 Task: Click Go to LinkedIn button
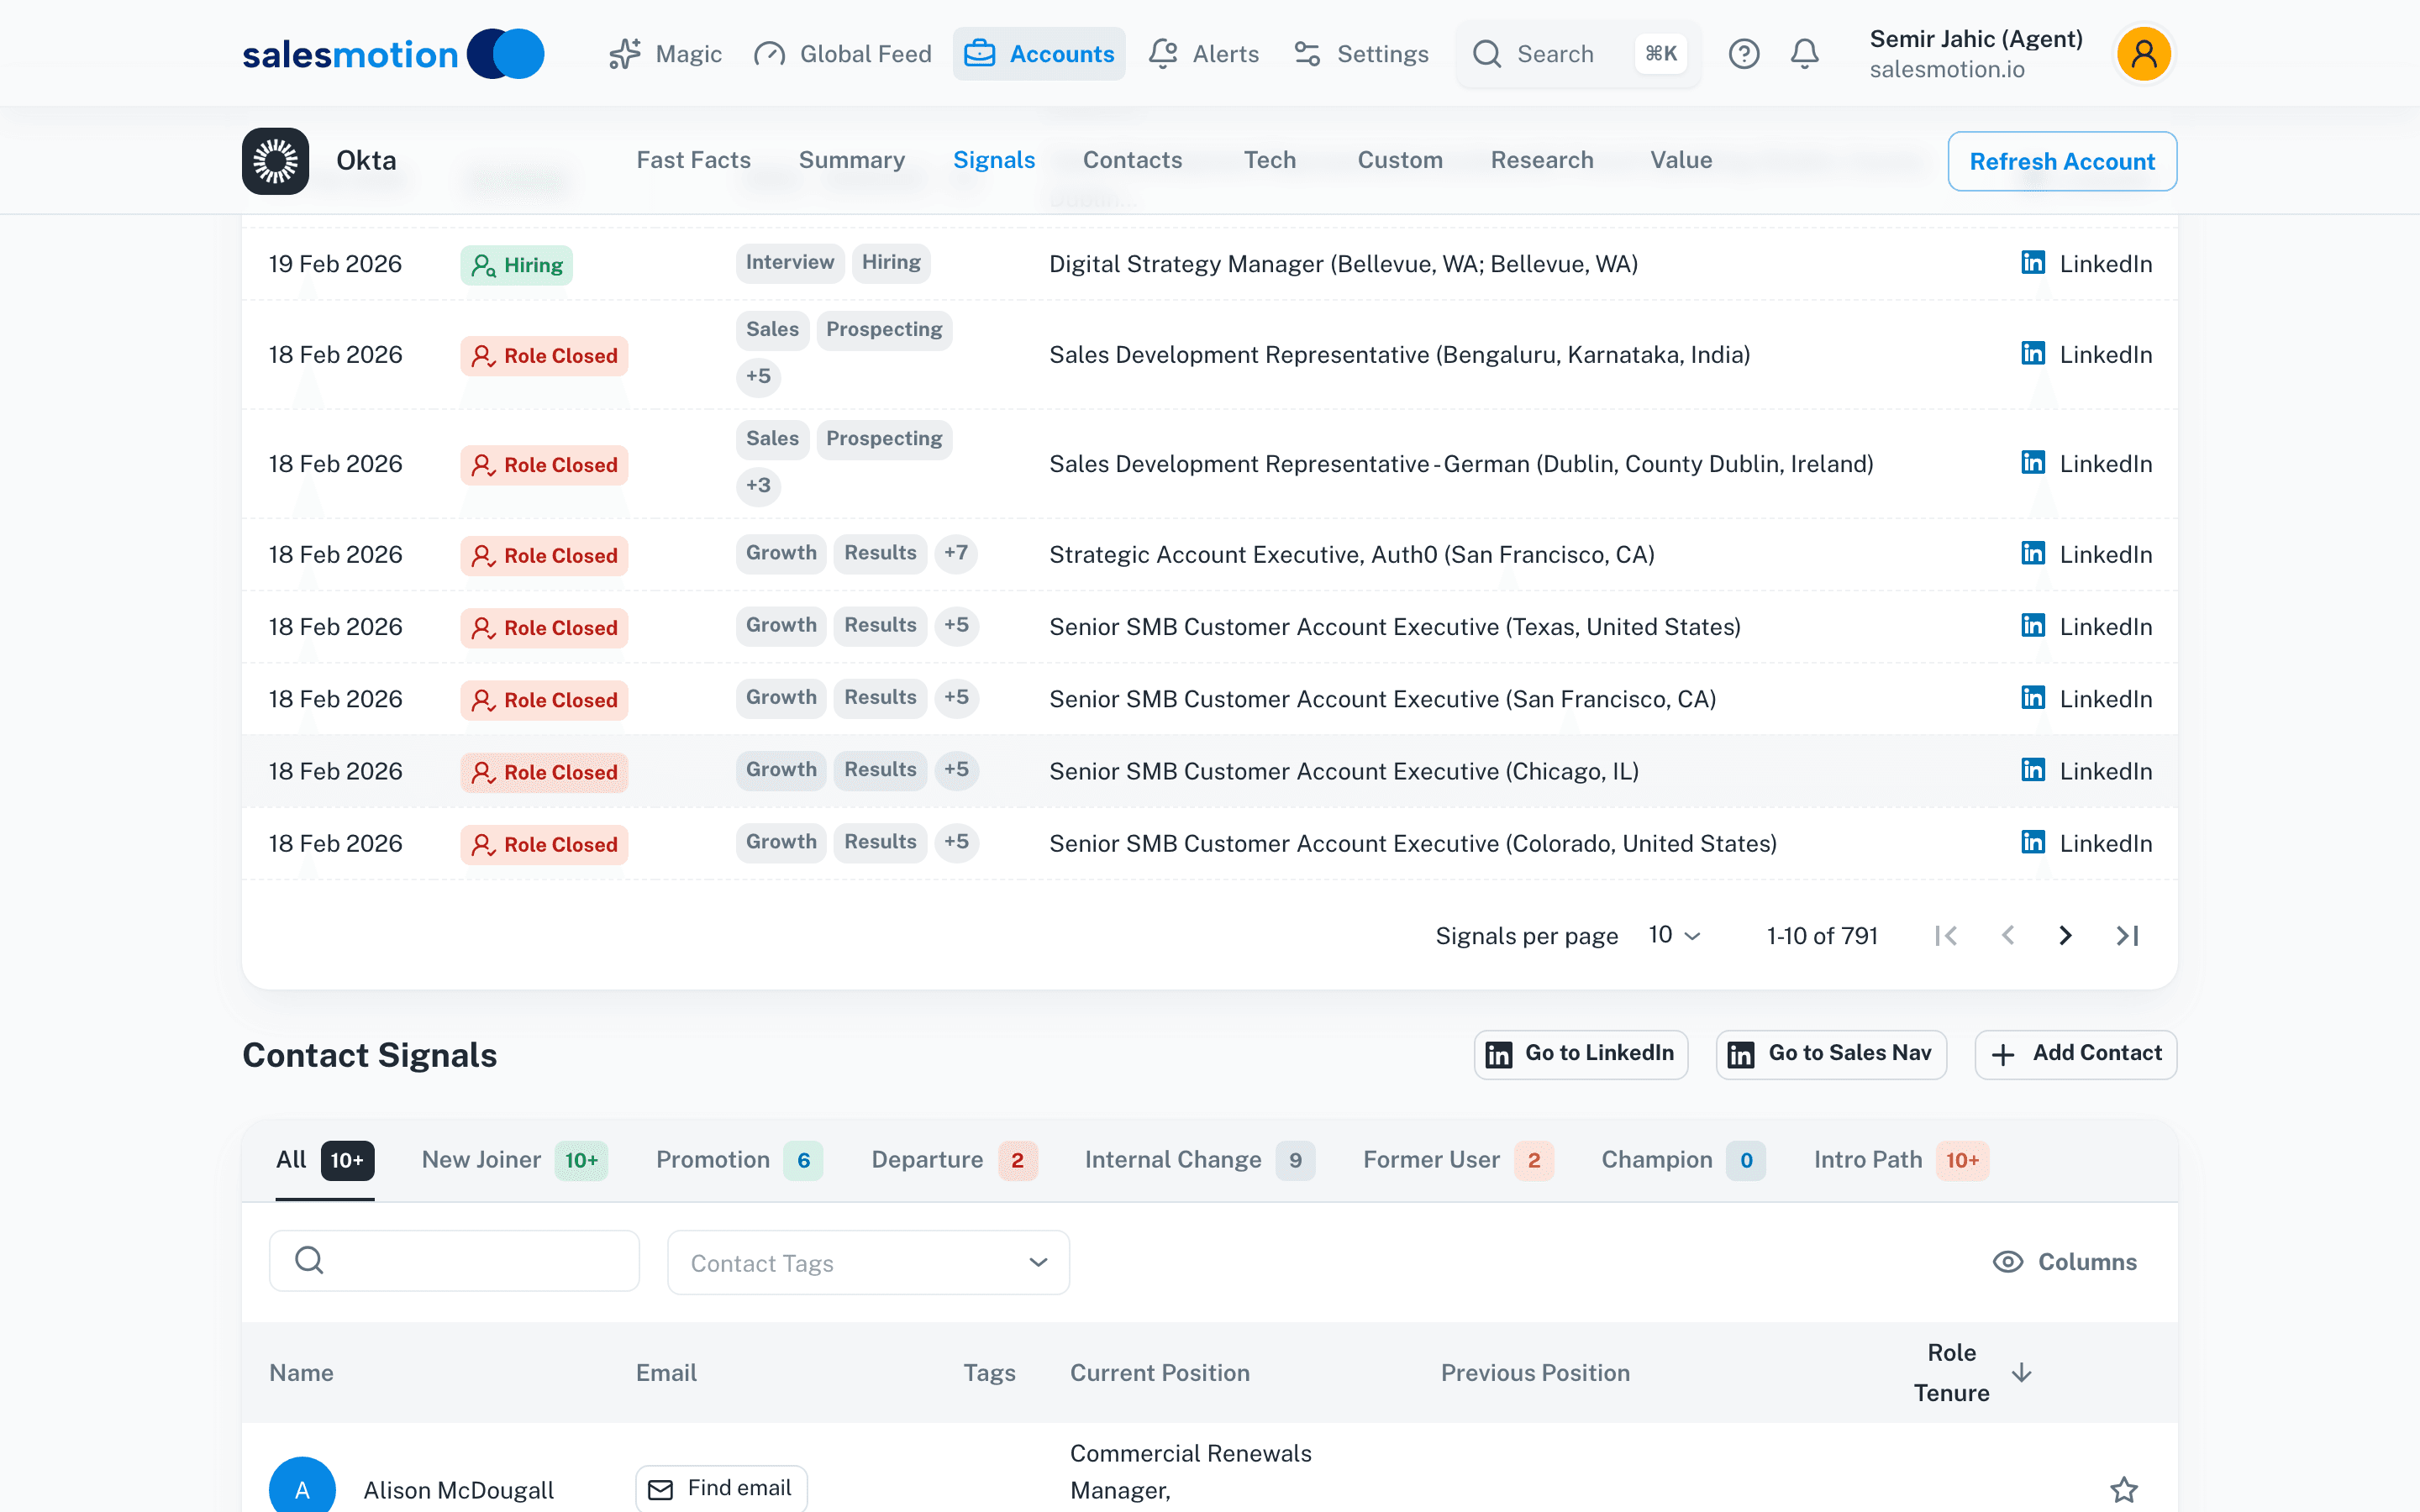pos(1580,1054)
